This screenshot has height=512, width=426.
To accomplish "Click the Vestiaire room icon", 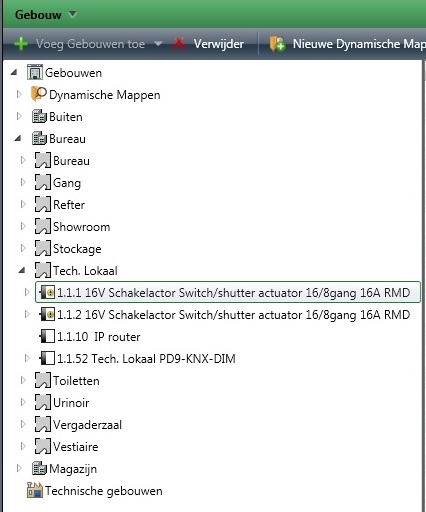I will pyautogui.click(x=43, y=446).
